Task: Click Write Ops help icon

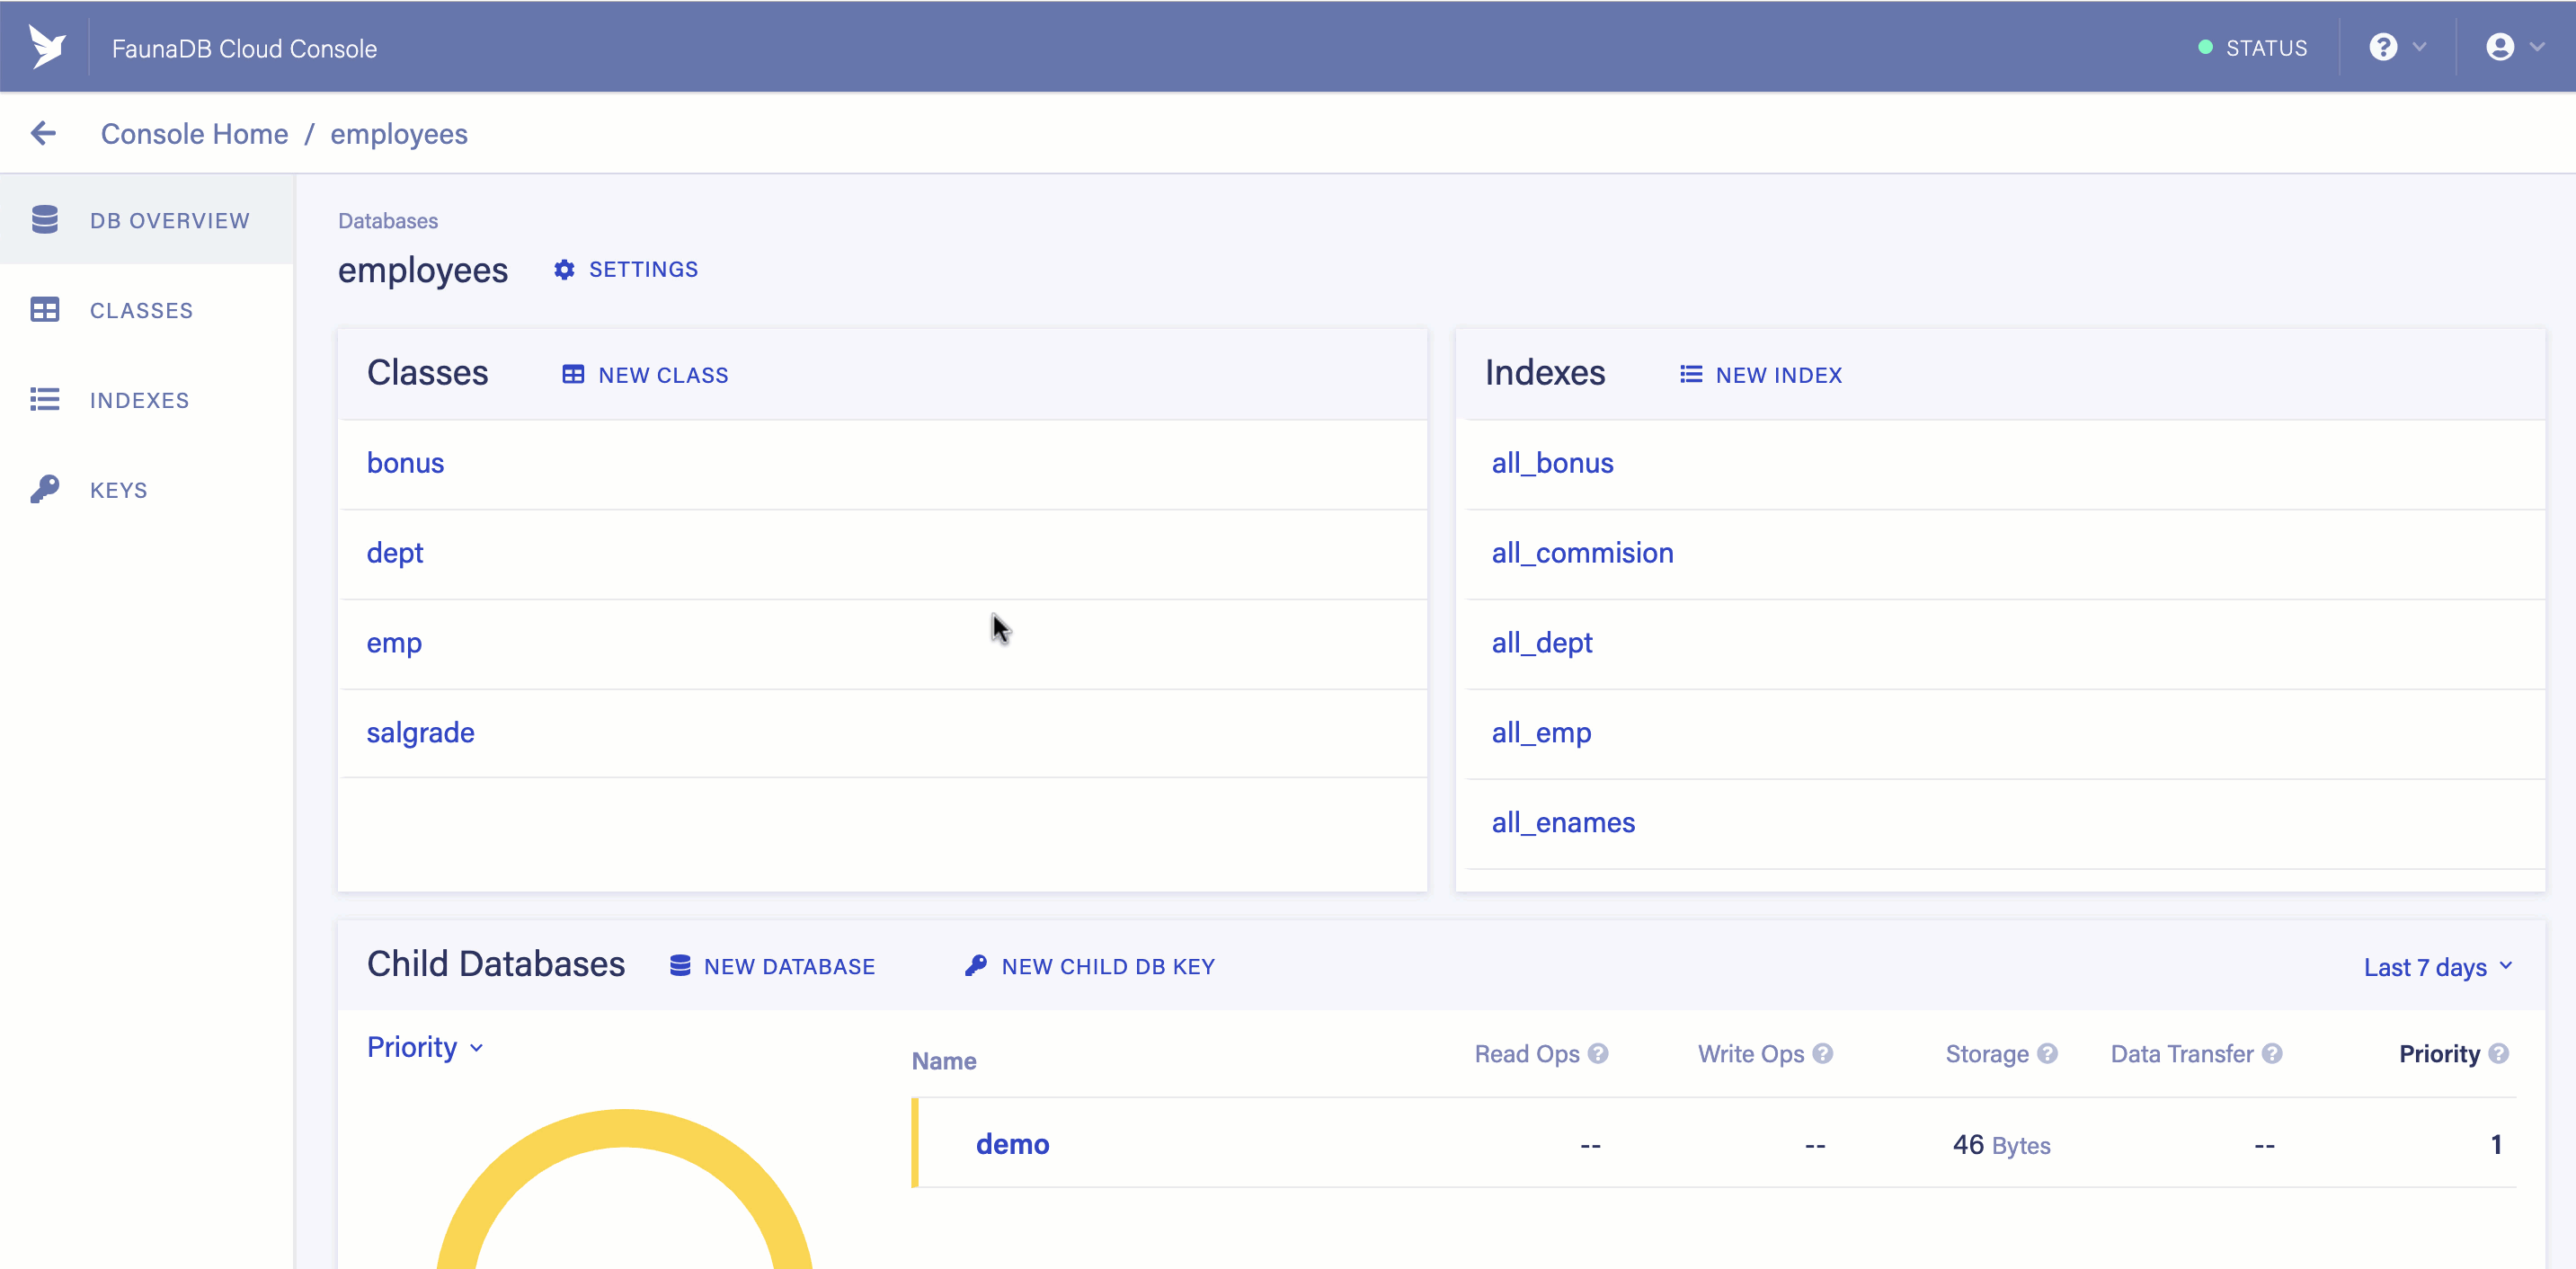Action: tap(1823, 1053)
